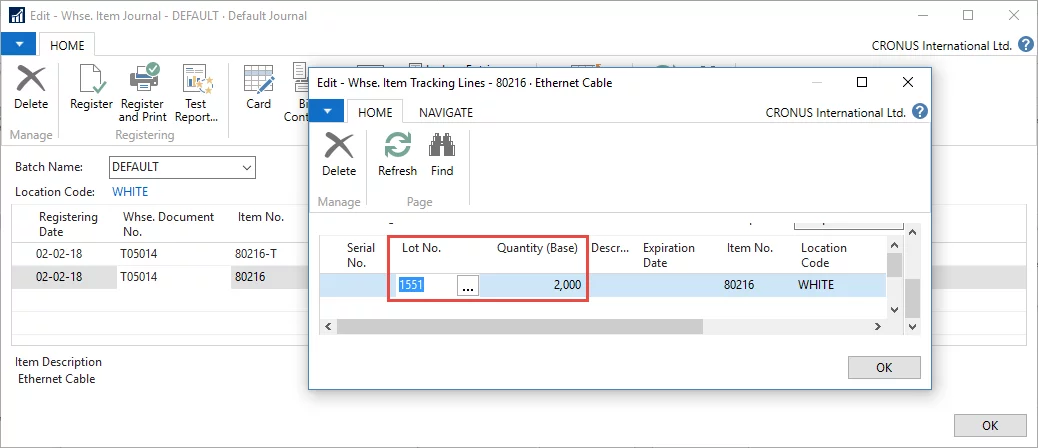1038x448 pixels.
Task: Click the Lot No. lookup ellipsis button
Action: (467, 286)
